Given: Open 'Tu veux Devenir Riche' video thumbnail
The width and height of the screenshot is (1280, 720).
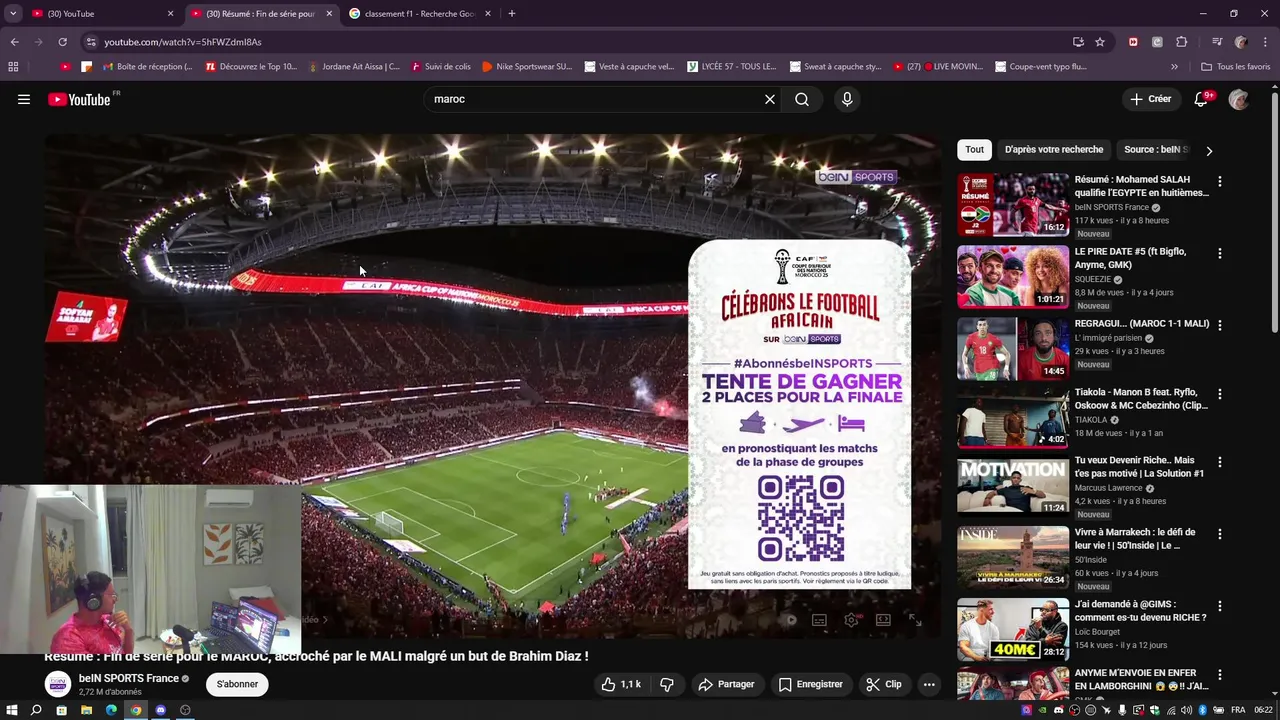Looking at the screenshot, I should 1013,486.
